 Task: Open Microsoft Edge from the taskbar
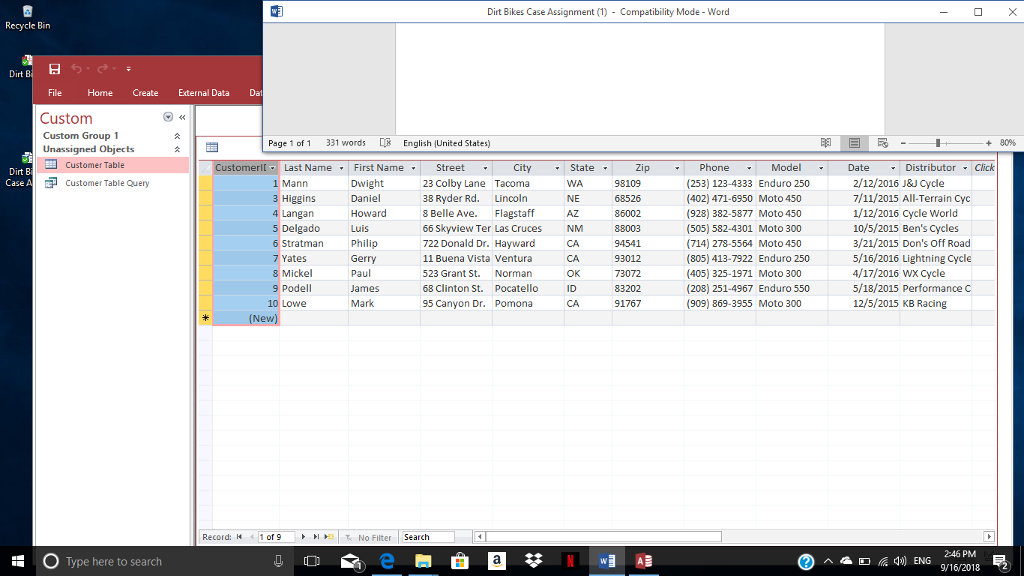tap(387, 561)
